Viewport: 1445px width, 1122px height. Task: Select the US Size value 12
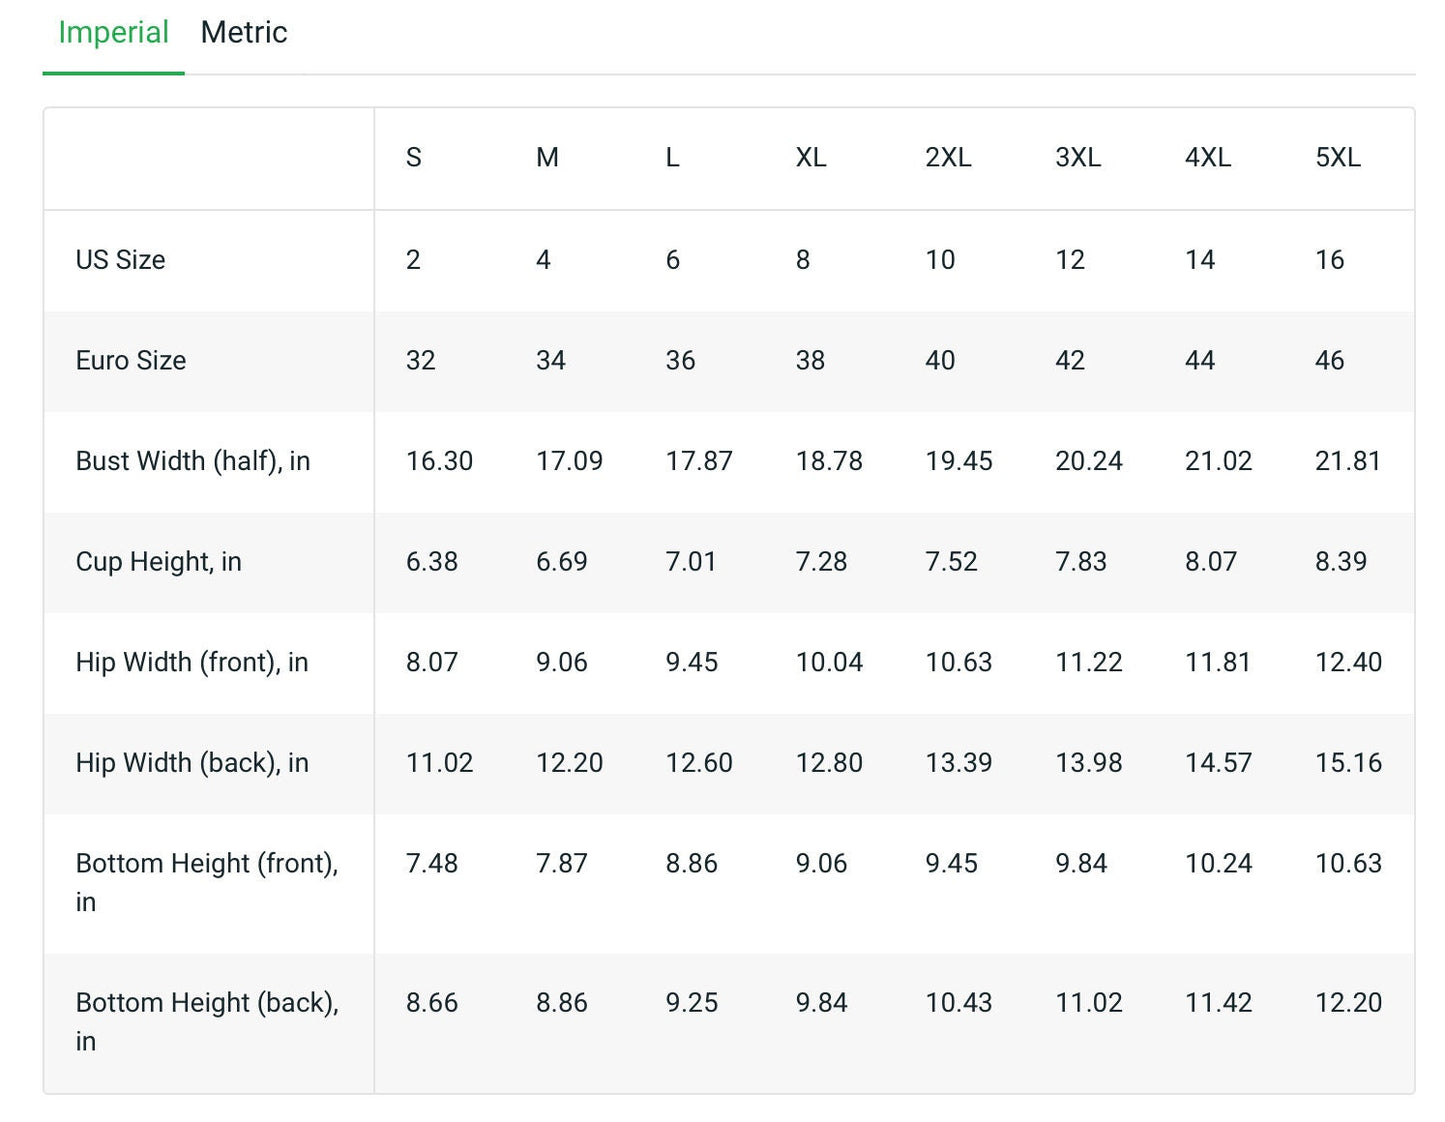pyautogui.click(x=1069, y=260)
